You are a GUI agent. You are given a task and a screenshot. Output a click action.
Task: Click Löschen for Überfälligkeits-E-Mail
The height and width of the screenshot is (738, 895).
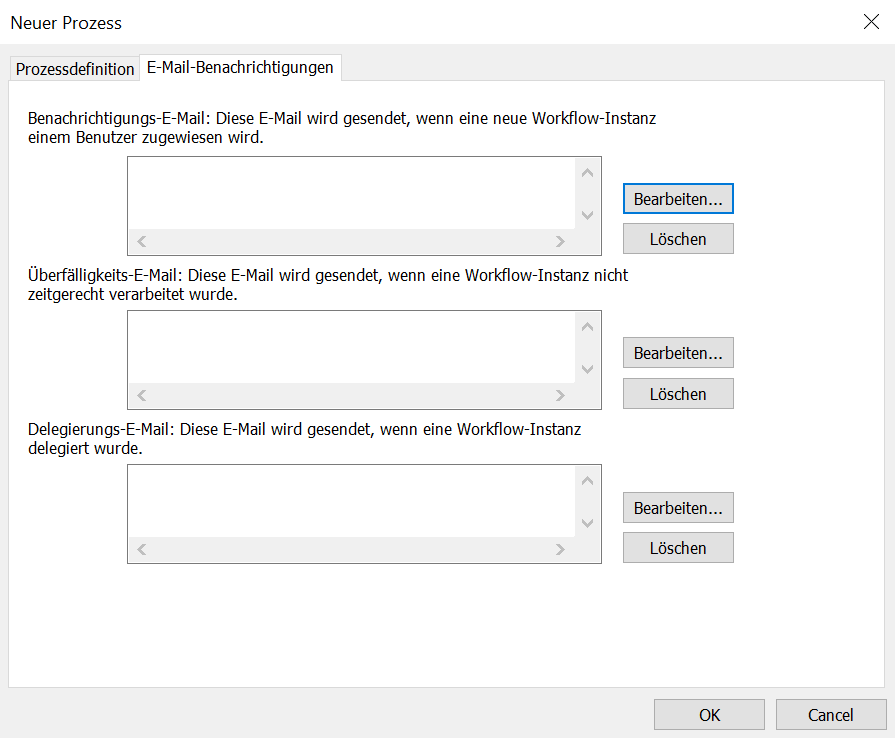click(x=678, y=394)
